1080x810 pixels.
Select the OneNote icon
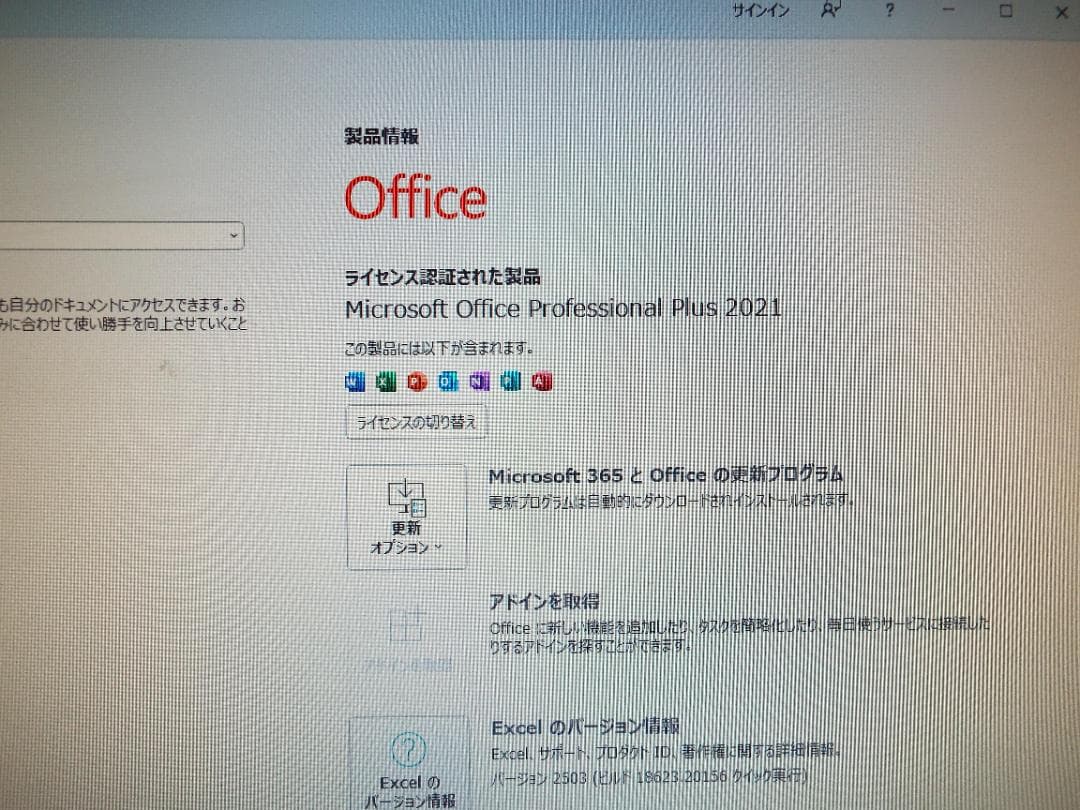[x=478, y=381]
